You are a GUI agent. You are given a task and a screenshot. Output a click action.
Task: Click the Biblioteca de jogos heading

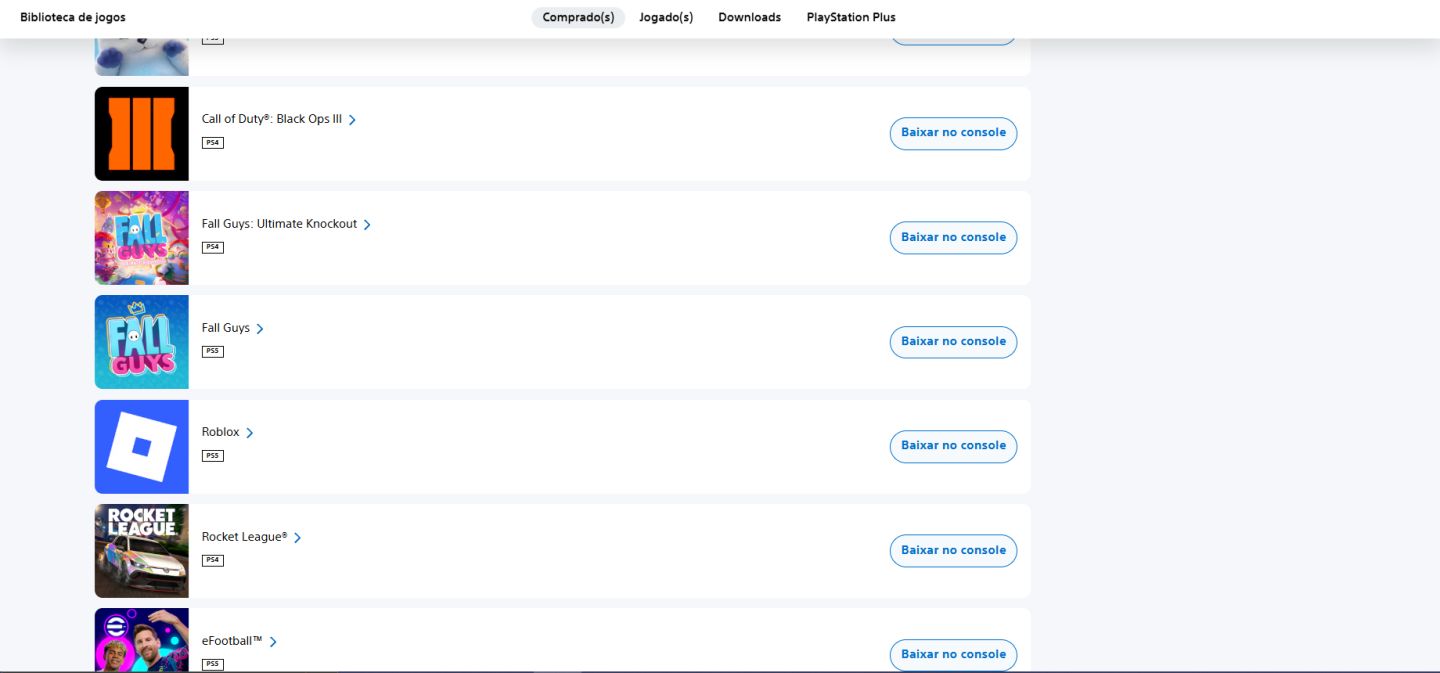coord(73,18)
